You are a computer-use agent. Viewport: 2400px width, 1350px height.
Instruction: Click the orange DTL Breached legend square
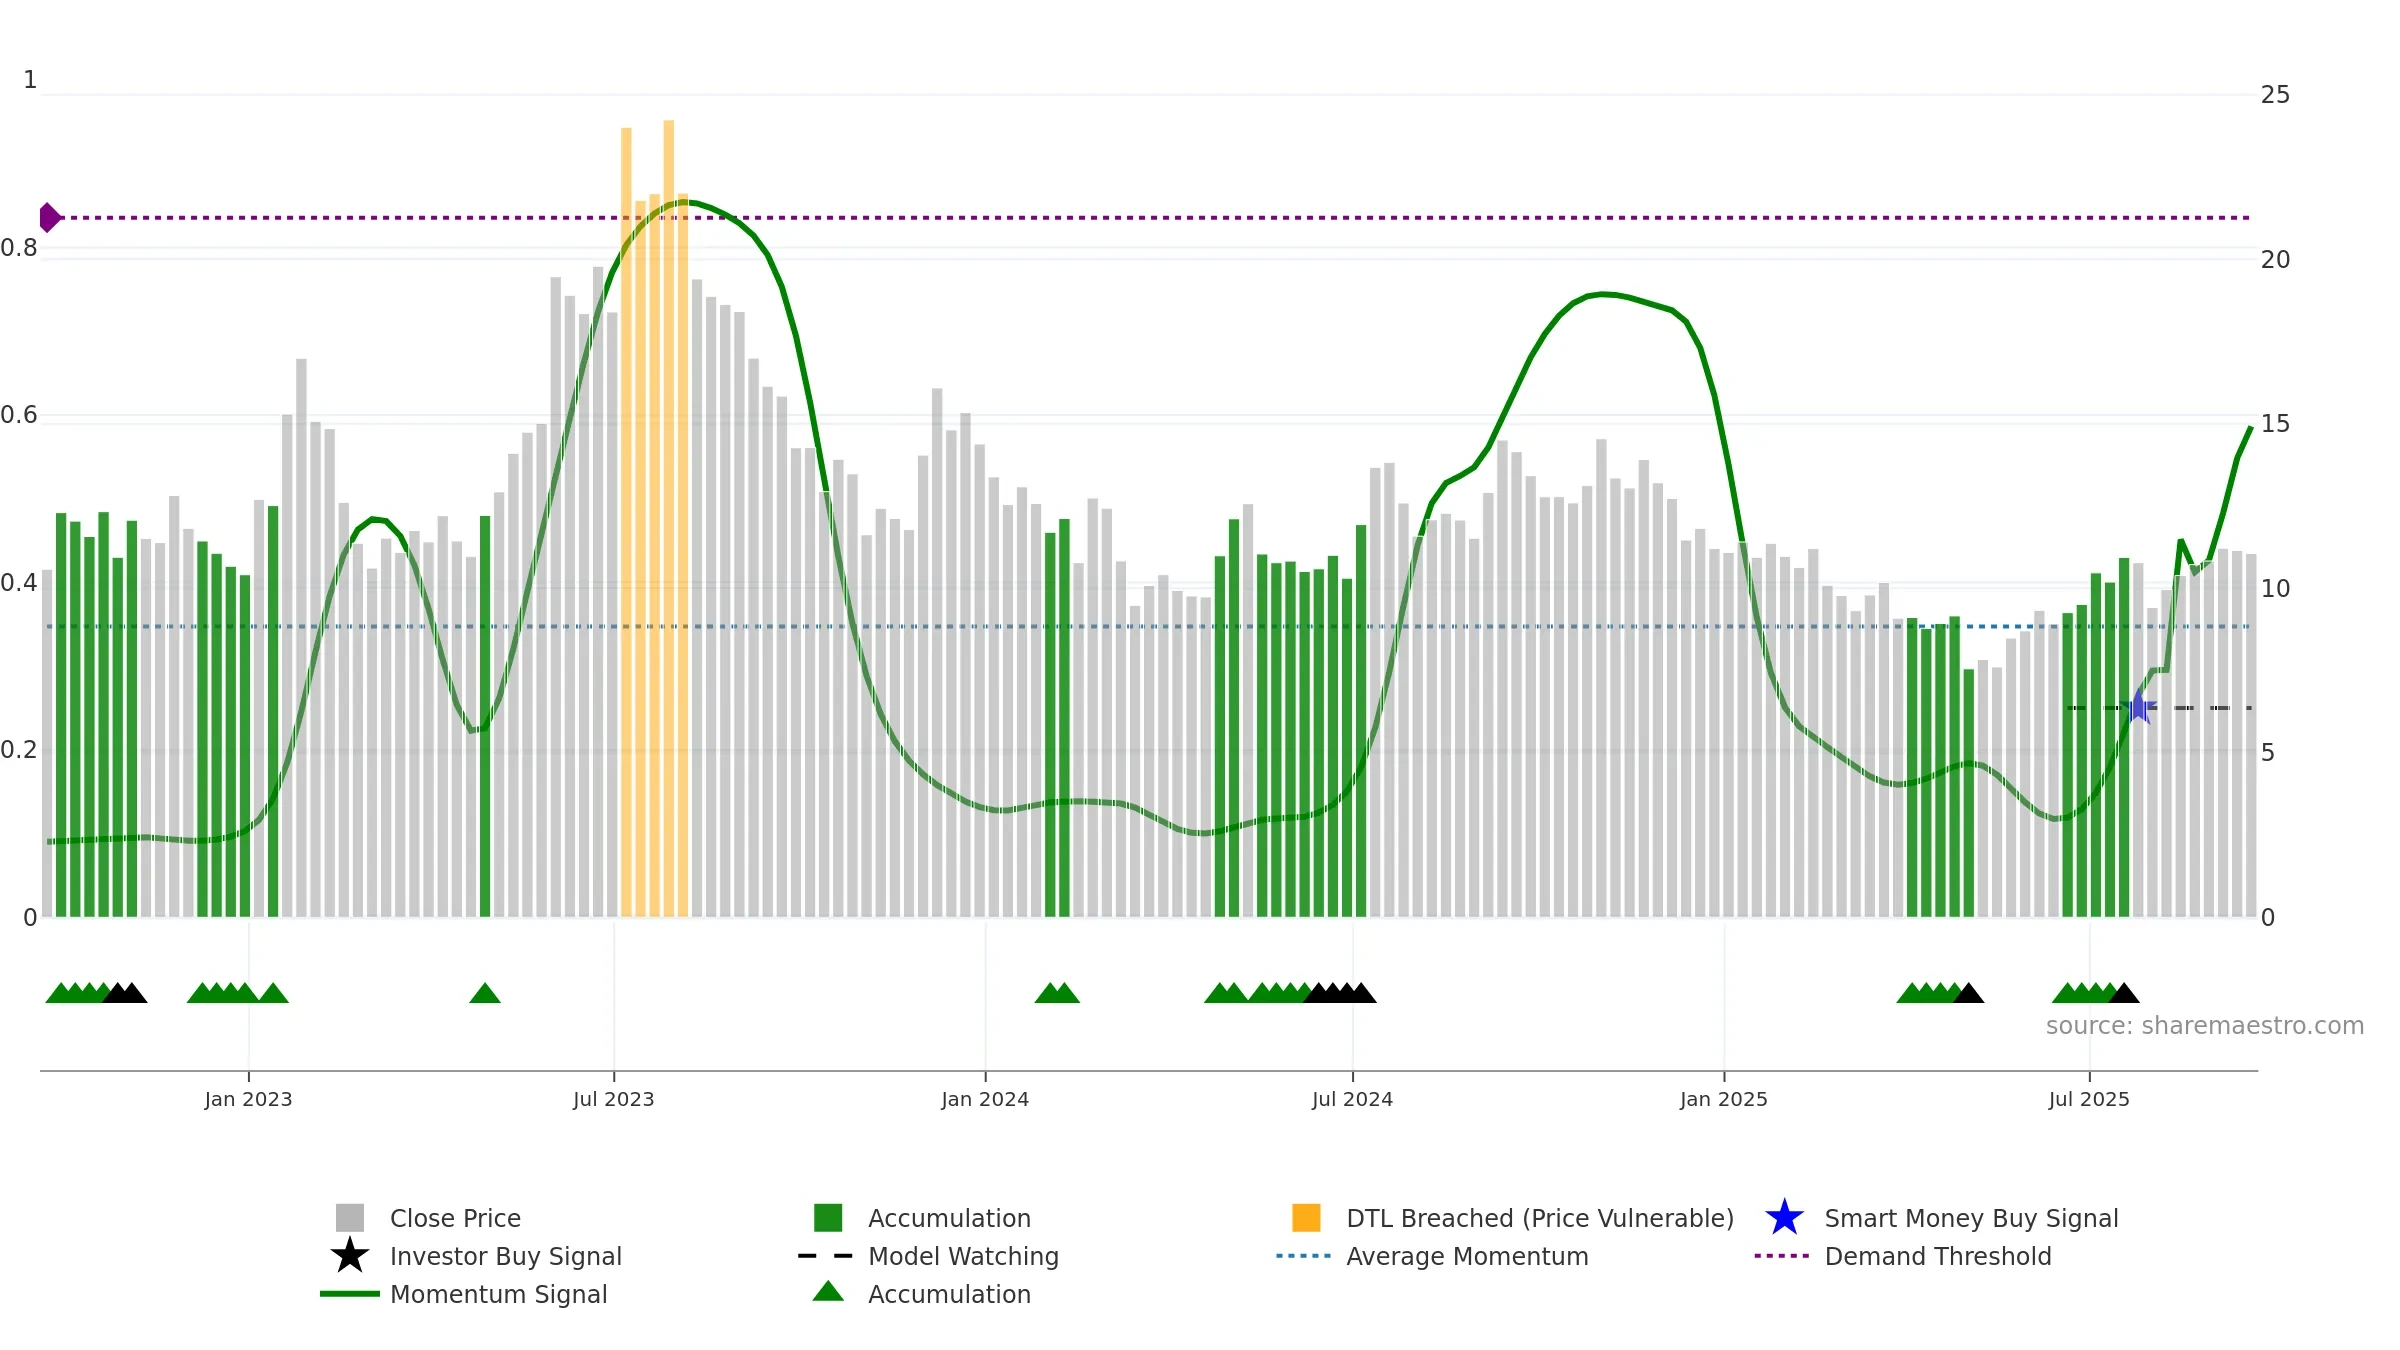1306,1218
